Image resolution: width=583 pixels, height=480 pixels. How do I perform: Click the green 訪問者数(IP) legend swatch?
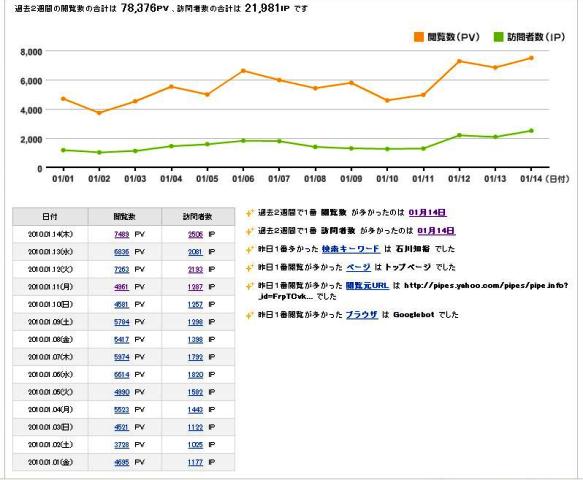point(498,37)
